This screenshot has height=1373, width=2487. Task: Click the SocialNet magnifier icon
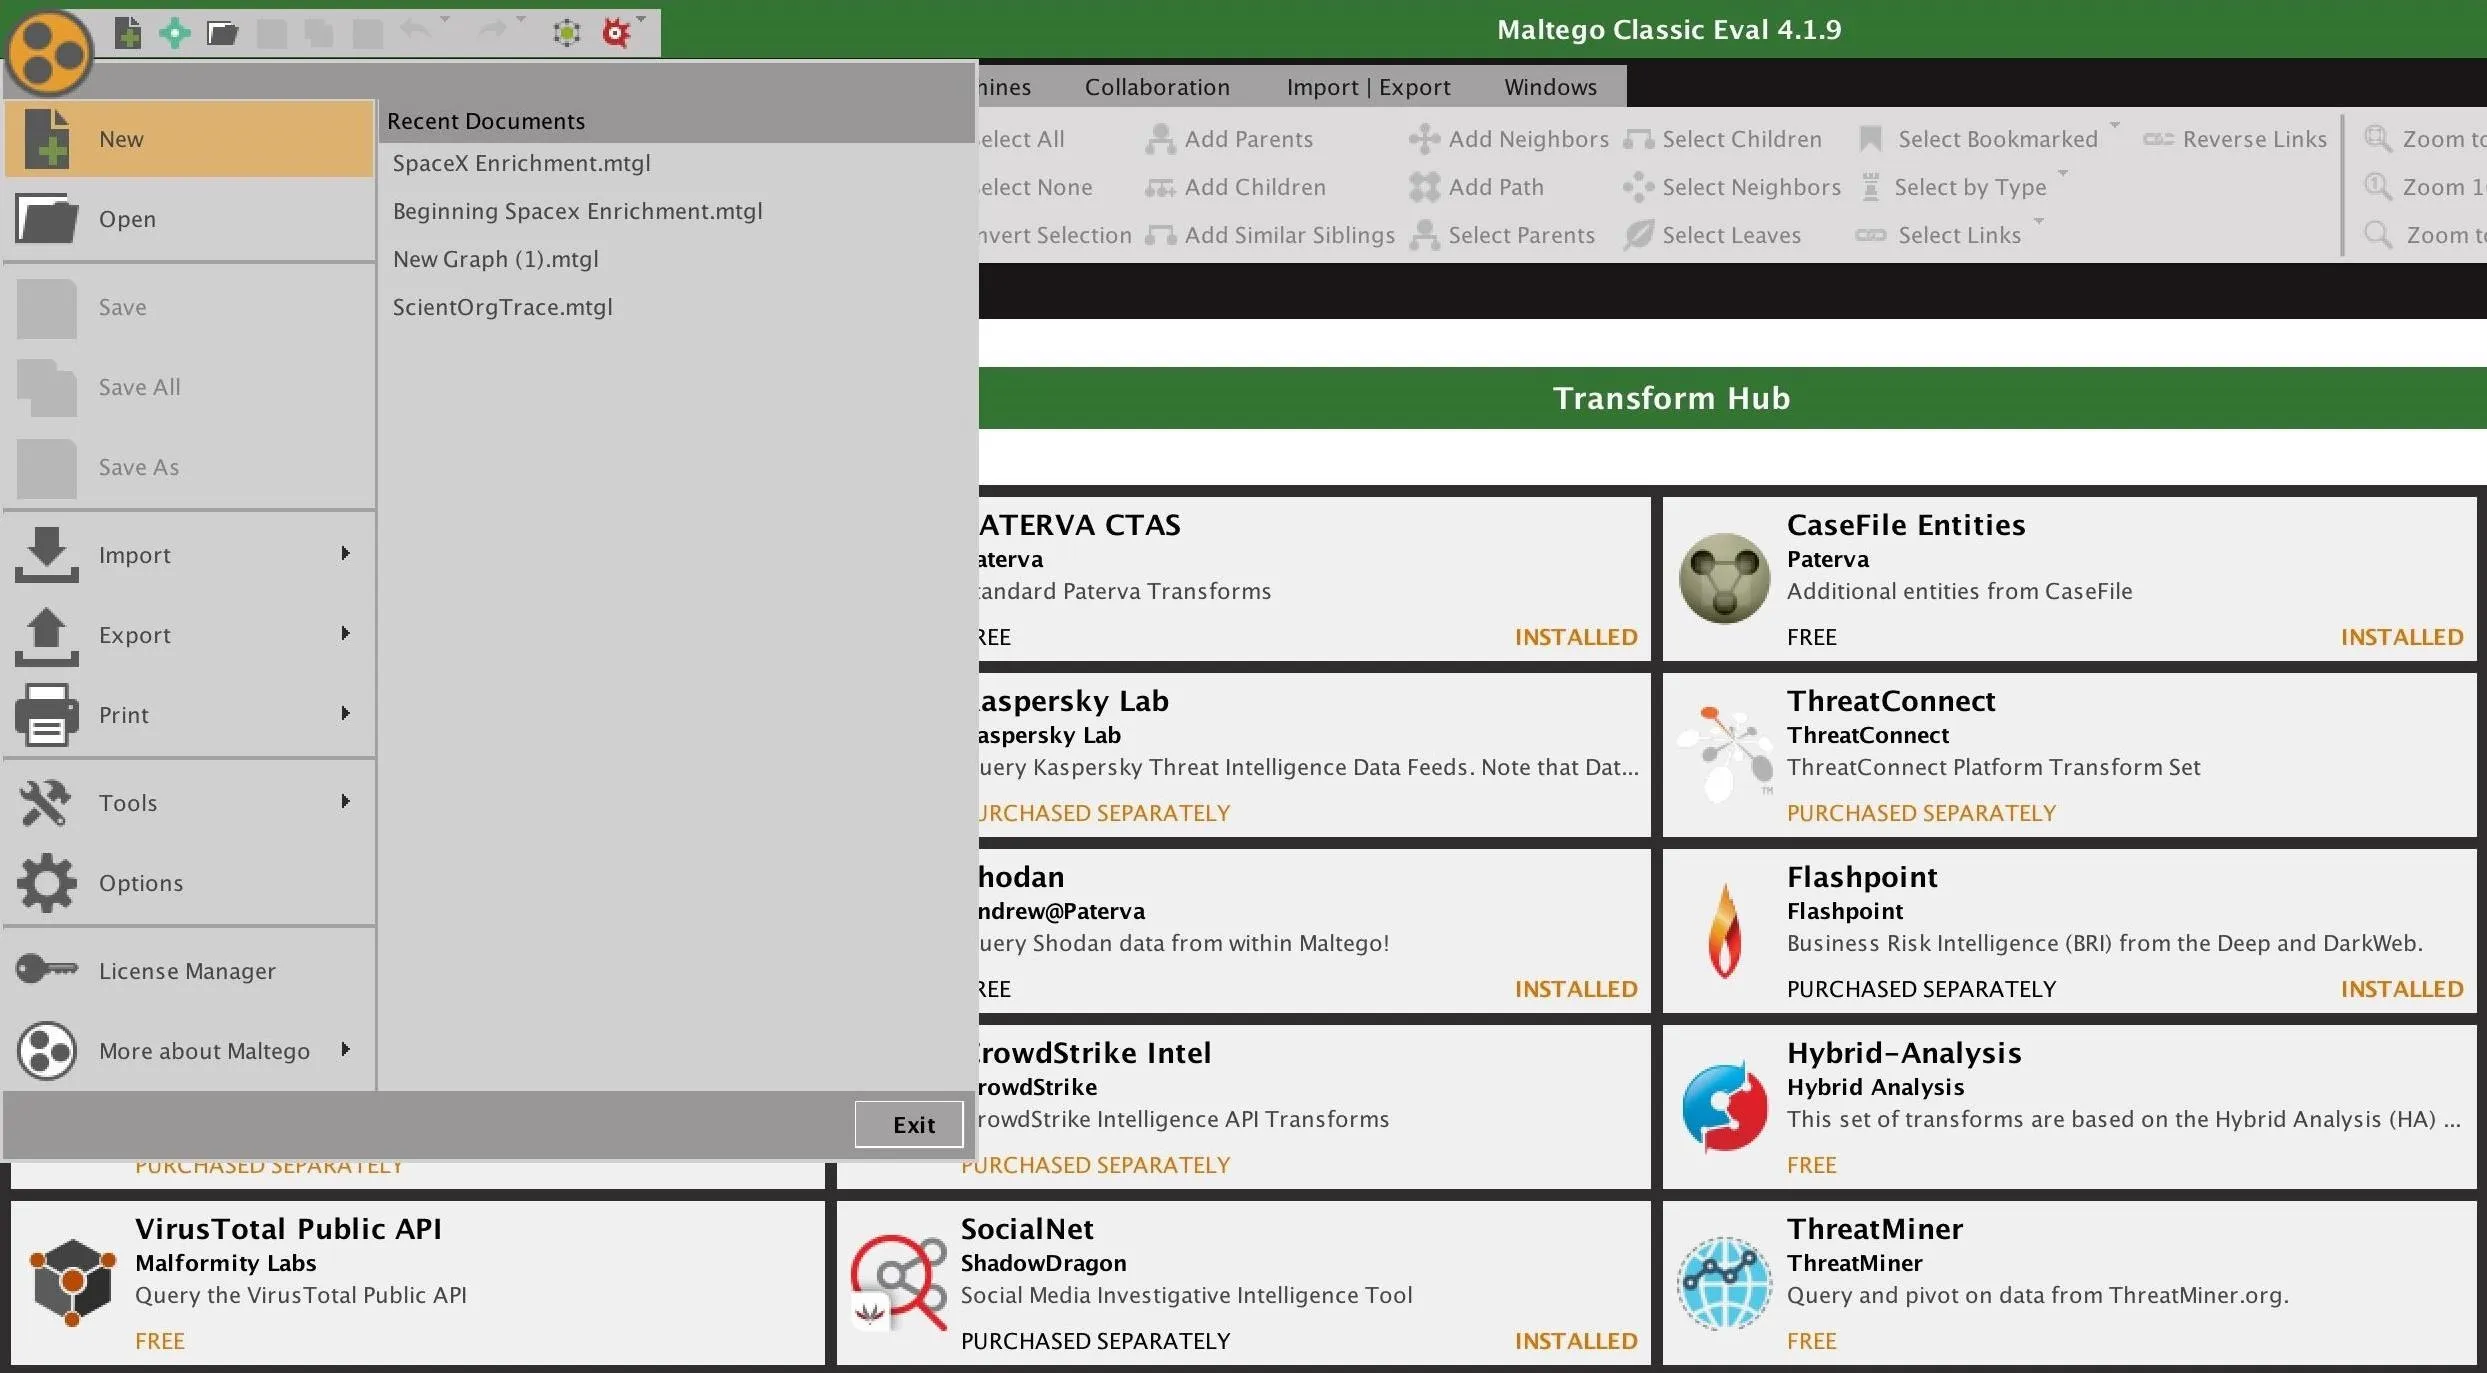tap(898, 1282)
